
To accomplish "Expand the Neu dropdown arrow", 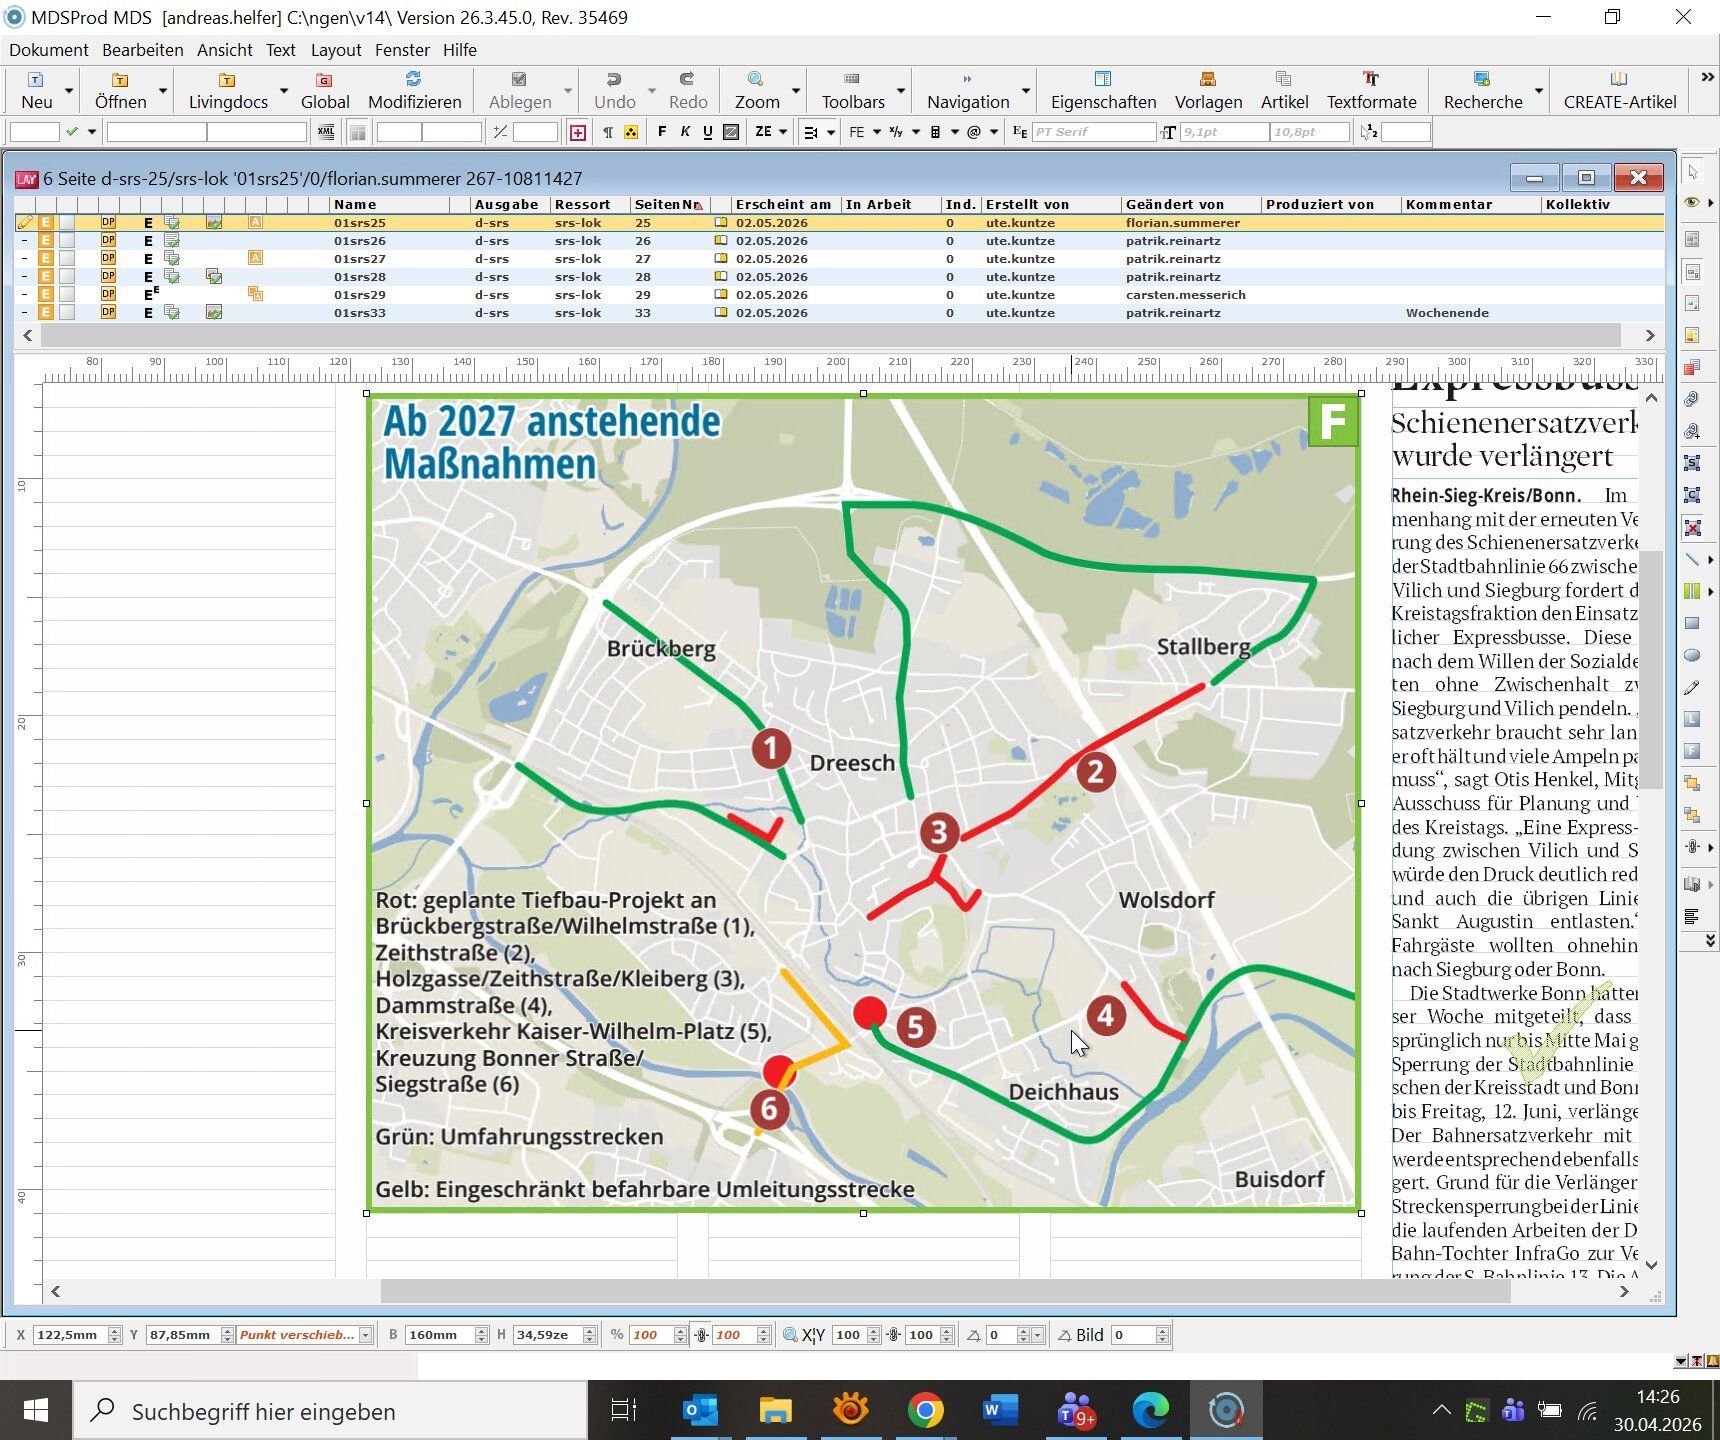I will pos(69,91).
